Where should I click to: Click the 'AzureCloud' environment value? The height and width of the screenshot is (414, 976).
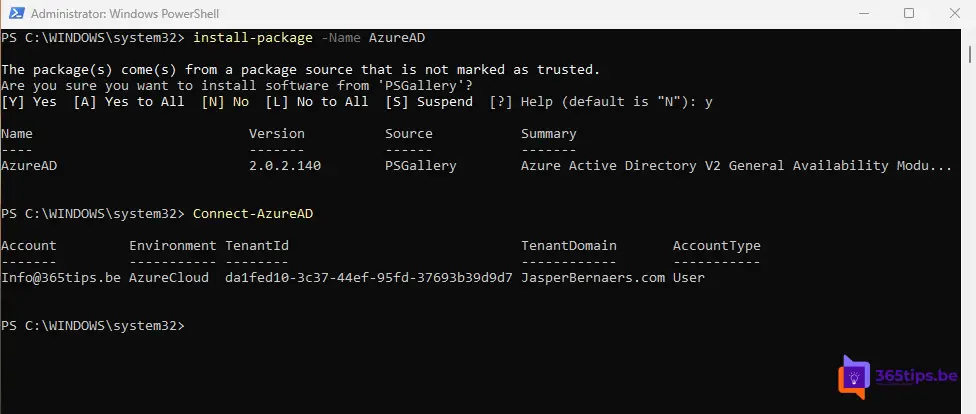point(169,278)
